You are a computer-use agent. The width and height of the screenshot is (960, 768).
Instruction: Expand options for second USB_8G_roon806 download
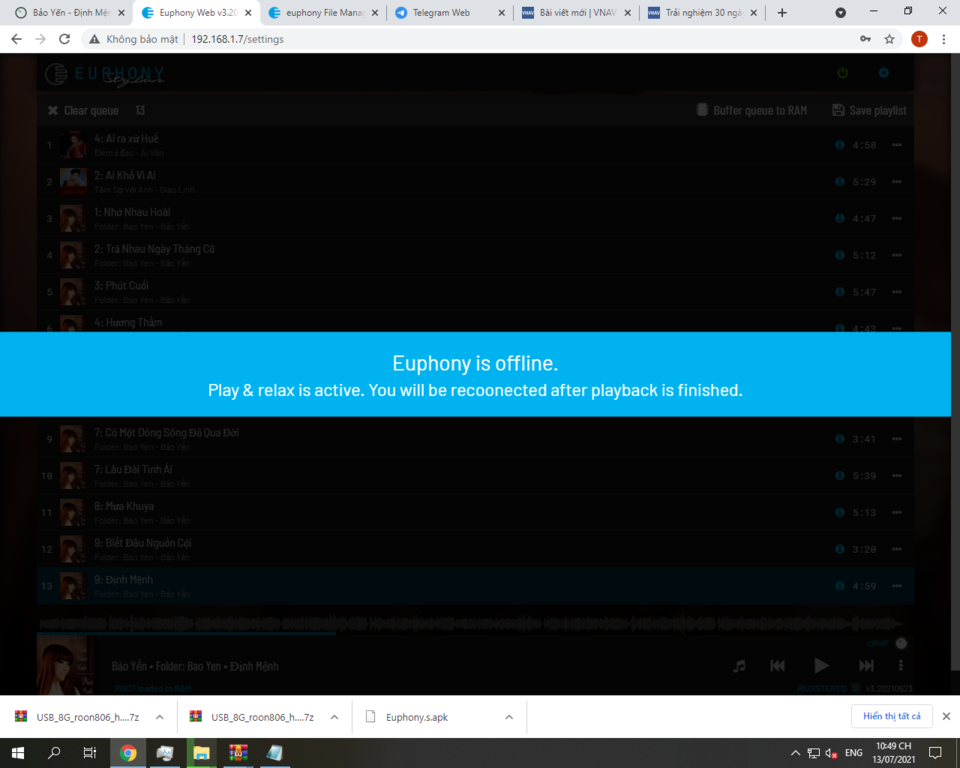(x=334, y=717)
